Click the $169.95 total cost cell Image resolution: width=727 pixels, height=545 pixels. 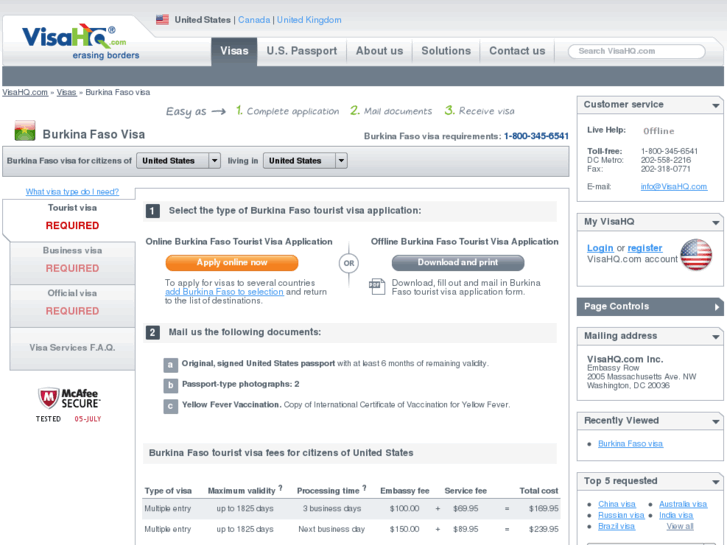[x=543, y=509]
